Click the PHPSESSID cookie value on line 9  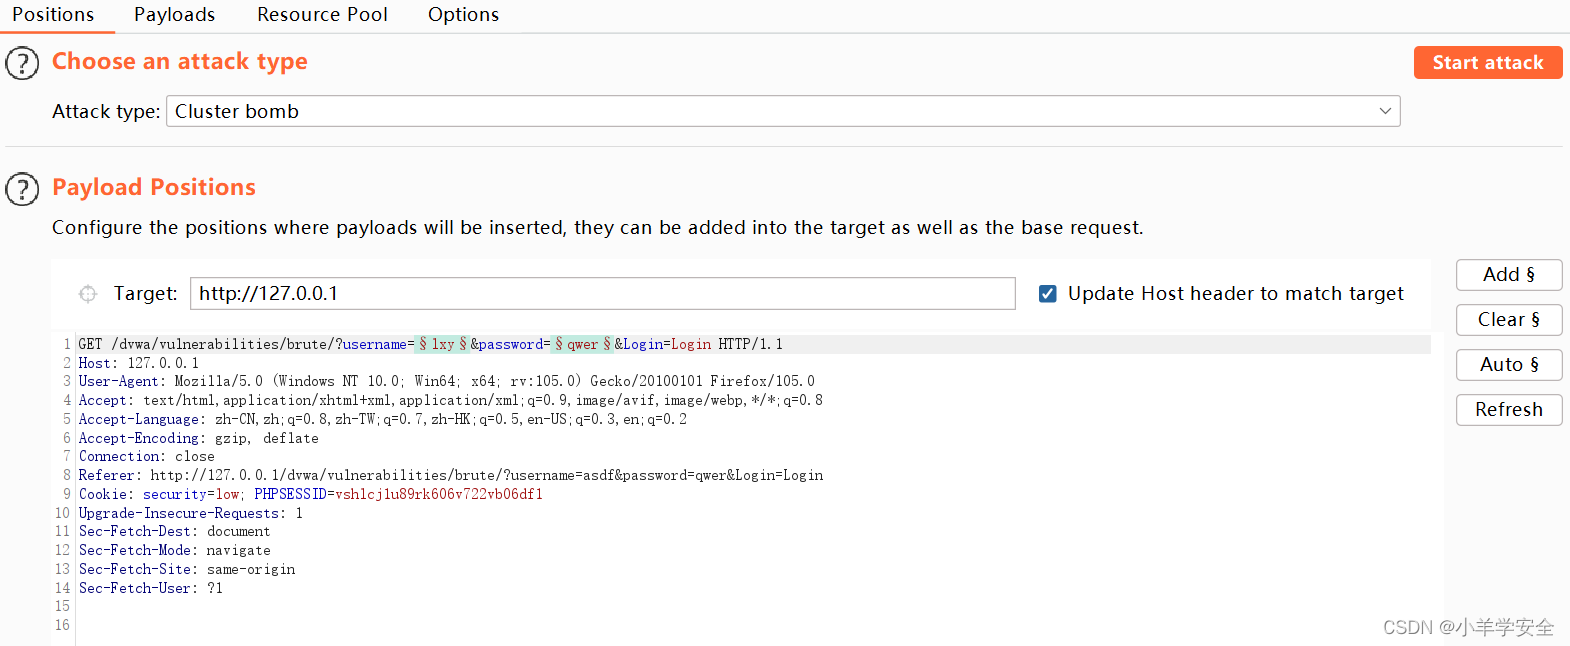tap(440, 494)
